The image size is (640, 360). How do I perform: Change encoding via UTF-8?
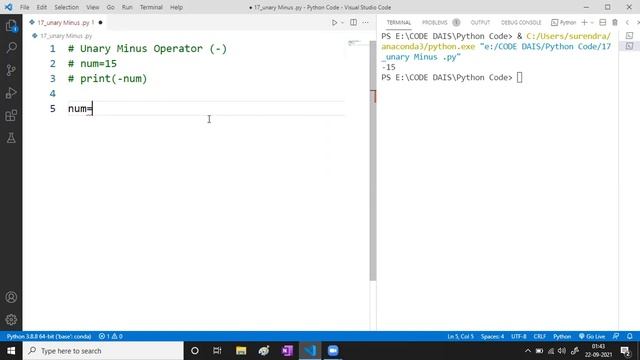pos(519,336)
